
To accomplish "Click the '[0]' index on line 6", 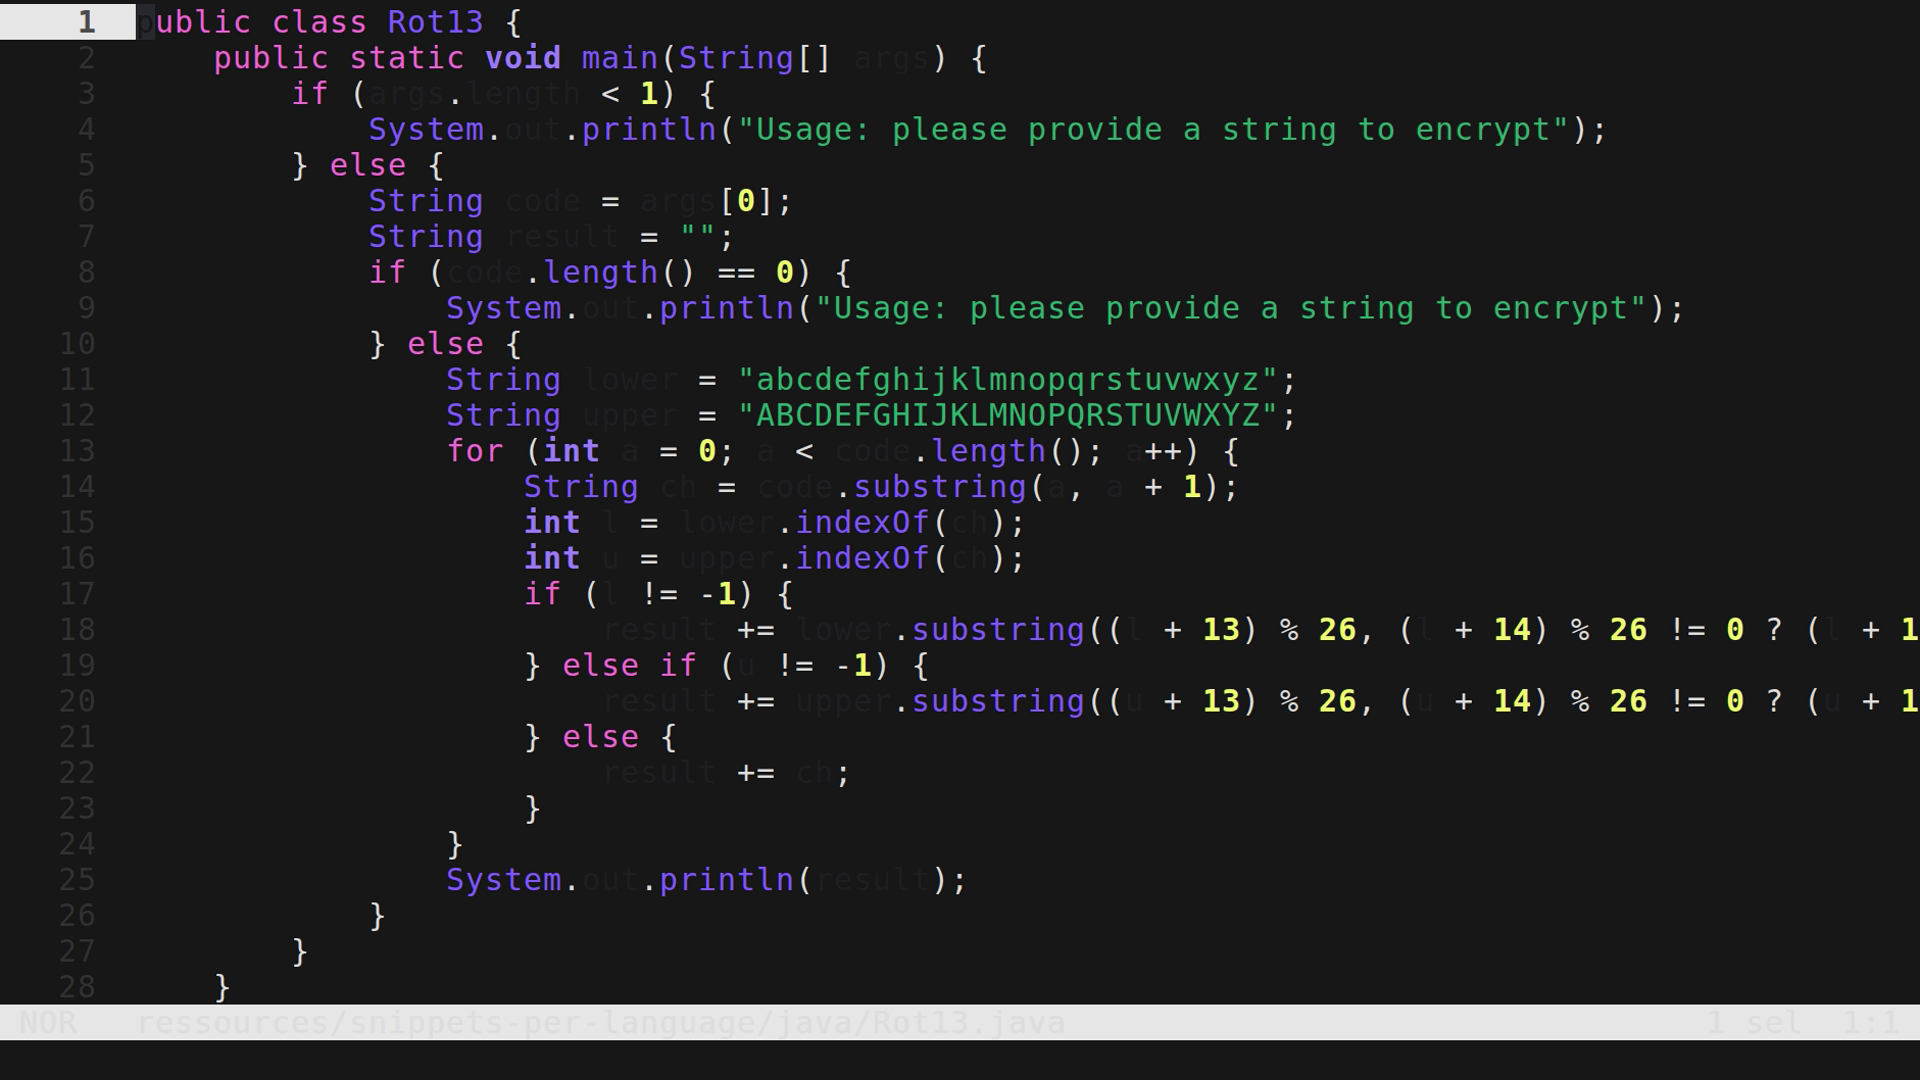I will tap(746, 201).
